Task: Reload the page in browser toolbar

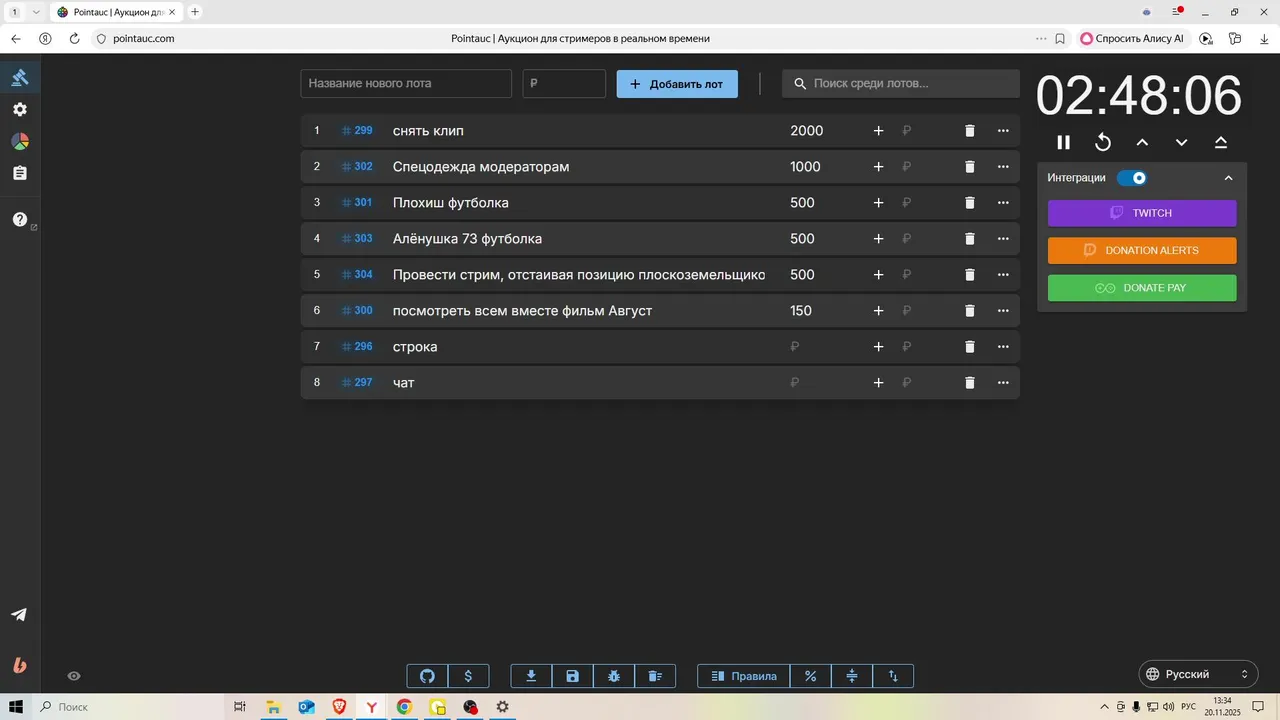Action: coord(74,38)
